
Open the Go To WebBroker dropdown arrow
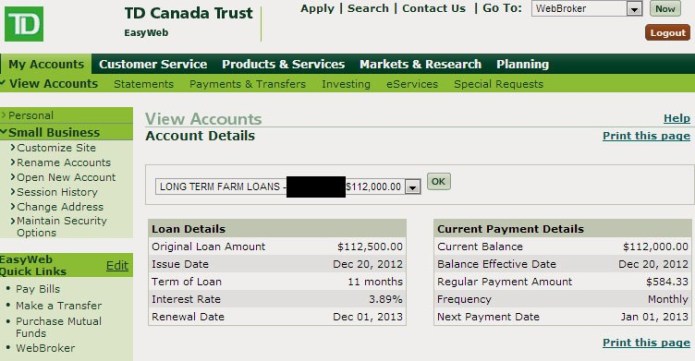pyautogui.click(x=635, y=9)
